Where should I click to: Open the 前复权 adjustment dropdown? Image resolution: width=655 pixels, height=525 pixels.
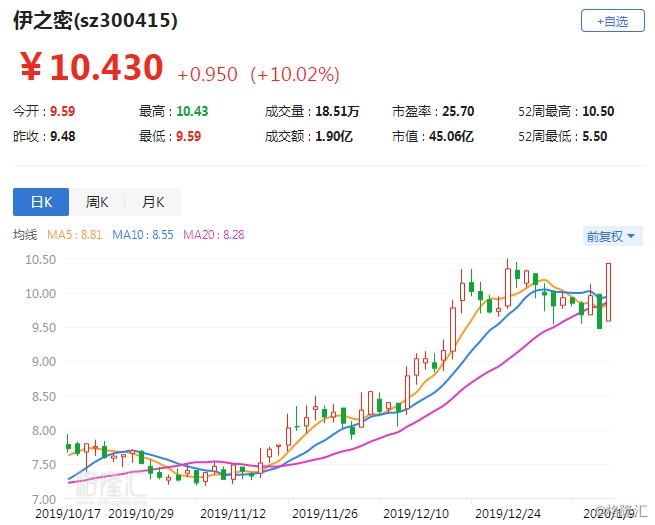(612, 236)
